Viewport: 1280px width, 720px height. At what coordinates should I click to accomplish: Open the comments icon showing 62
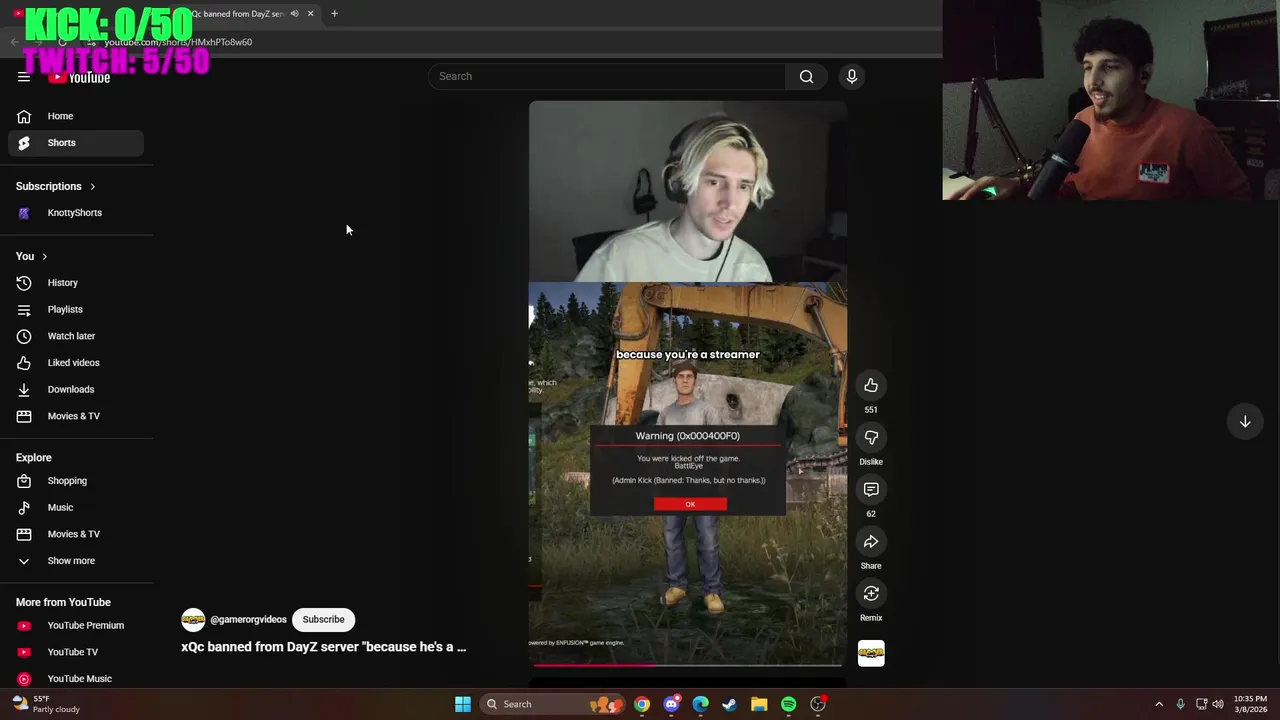[x=871, y=490]
